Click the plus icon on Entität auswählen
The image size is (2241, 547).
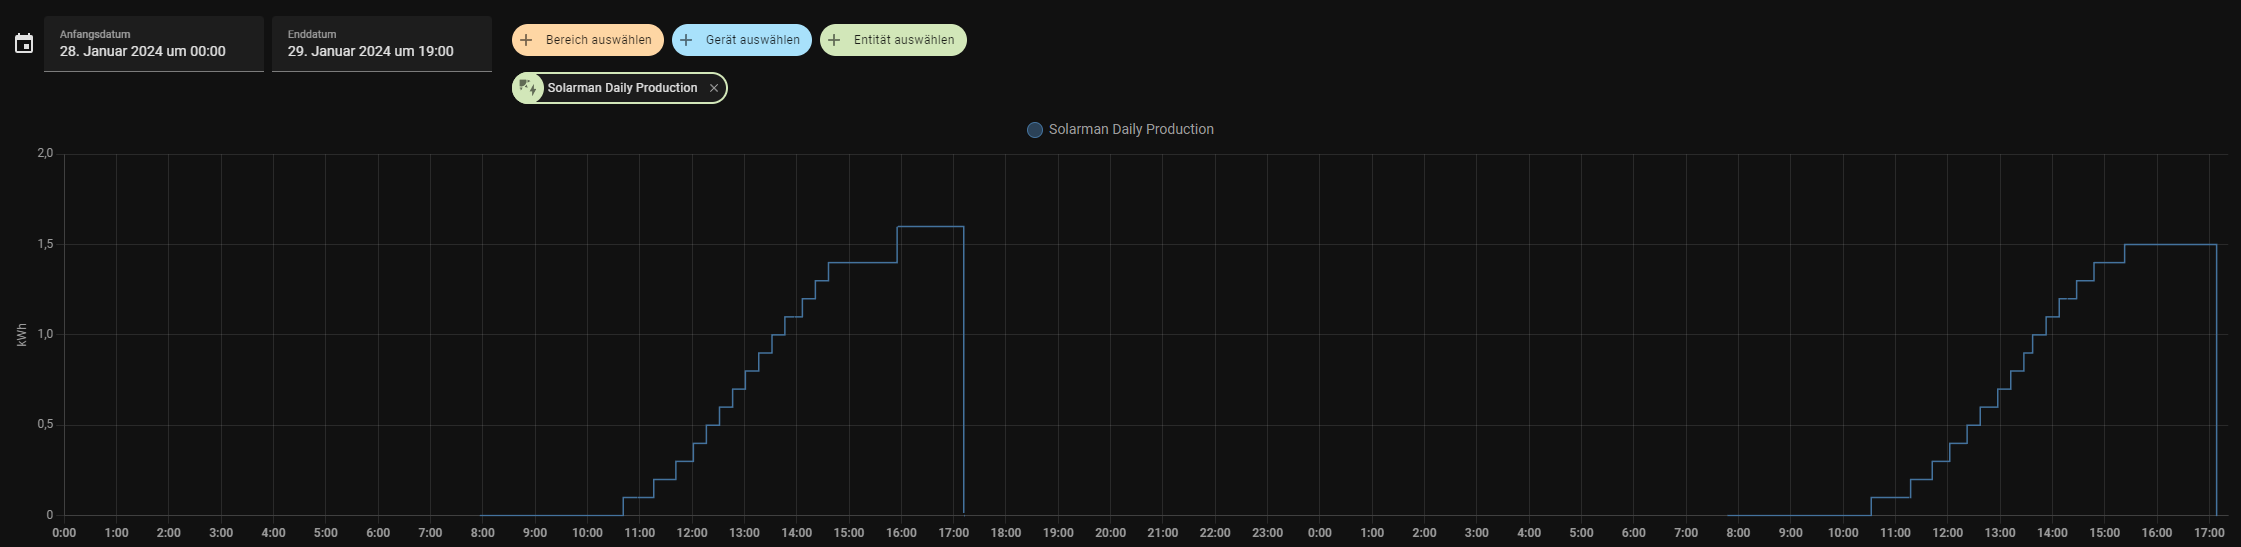click(835, 40)
